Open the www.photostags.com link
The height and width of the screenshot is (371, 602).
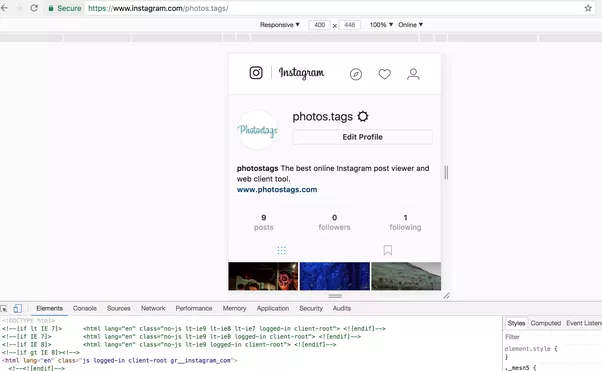pos(277,189)
